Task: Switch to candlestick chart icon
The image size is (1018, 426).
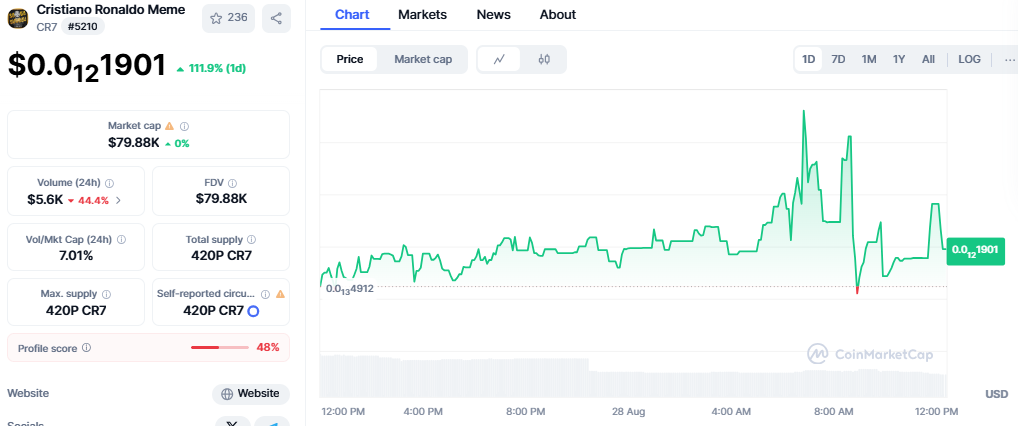Action: (544, 59)
